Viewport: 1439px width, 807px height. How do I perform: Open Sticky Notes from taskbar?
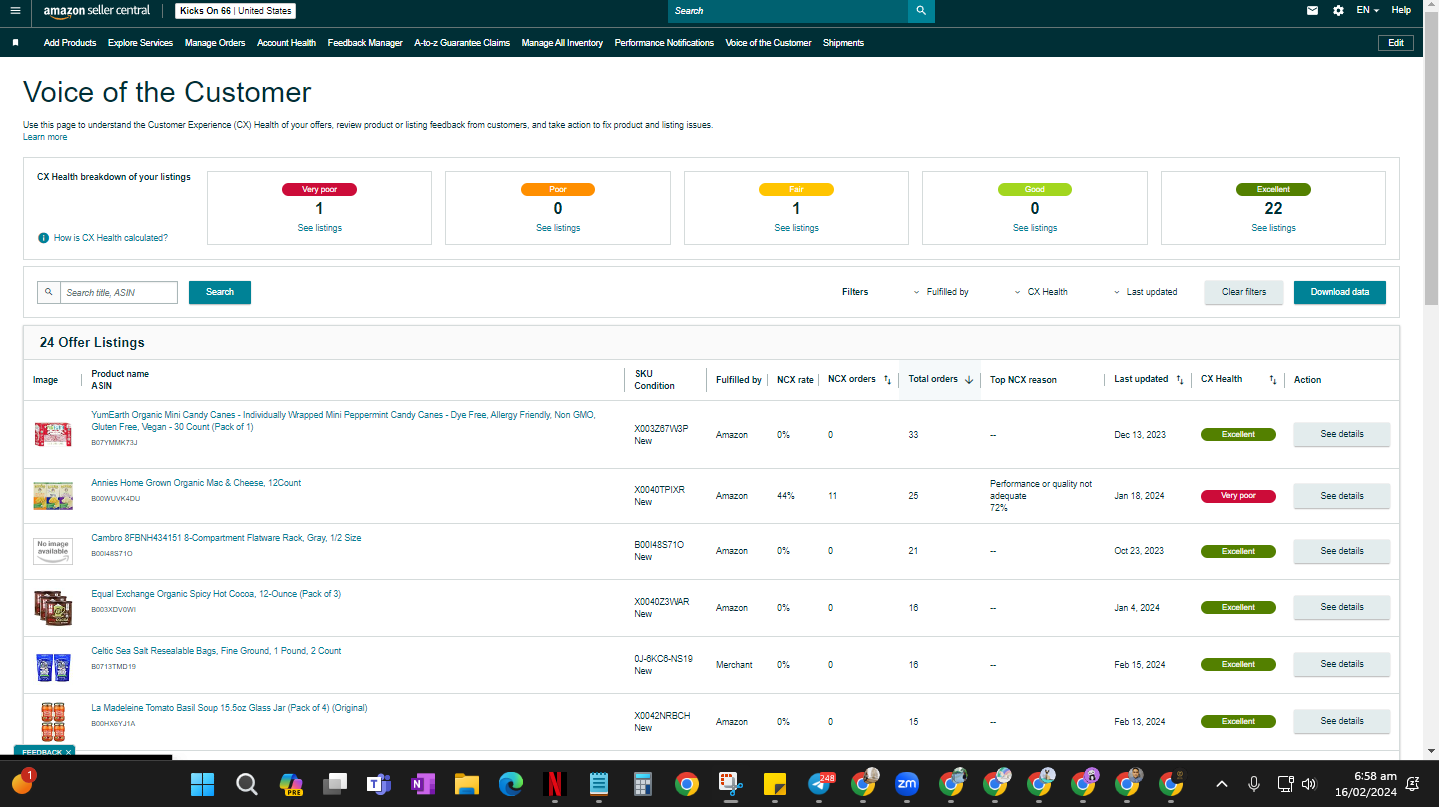coord(774,784)
